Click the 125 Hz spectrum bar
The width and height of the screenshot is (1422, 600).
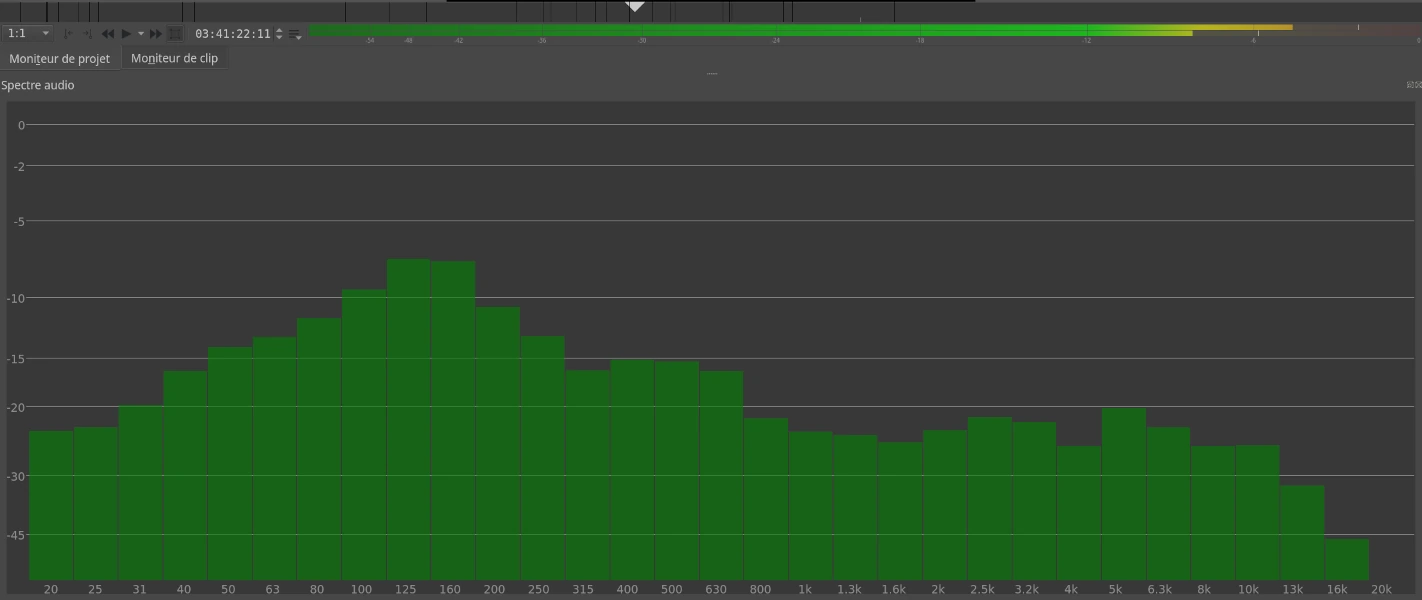click(x=408, y=420)
